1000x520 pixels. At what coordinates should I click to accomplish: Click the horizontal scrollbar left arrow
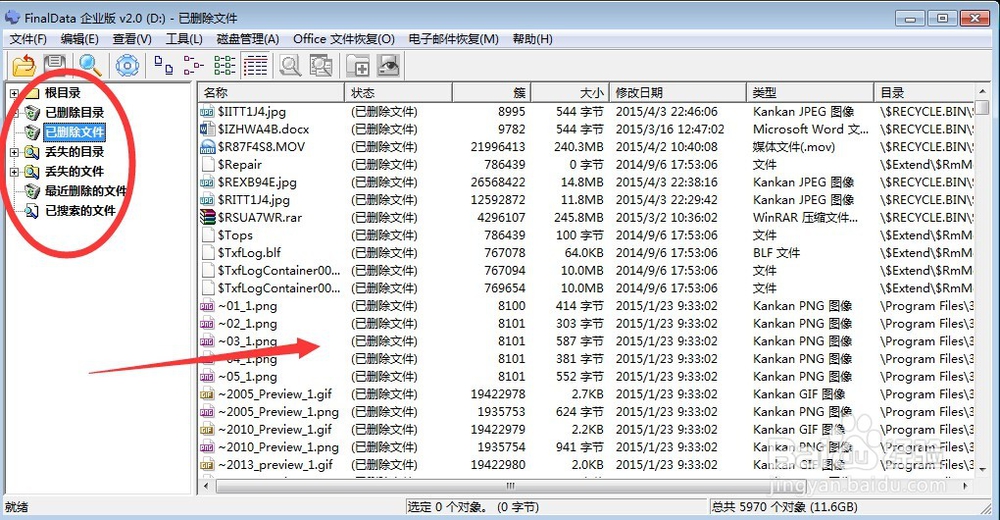tap(206, 486)
